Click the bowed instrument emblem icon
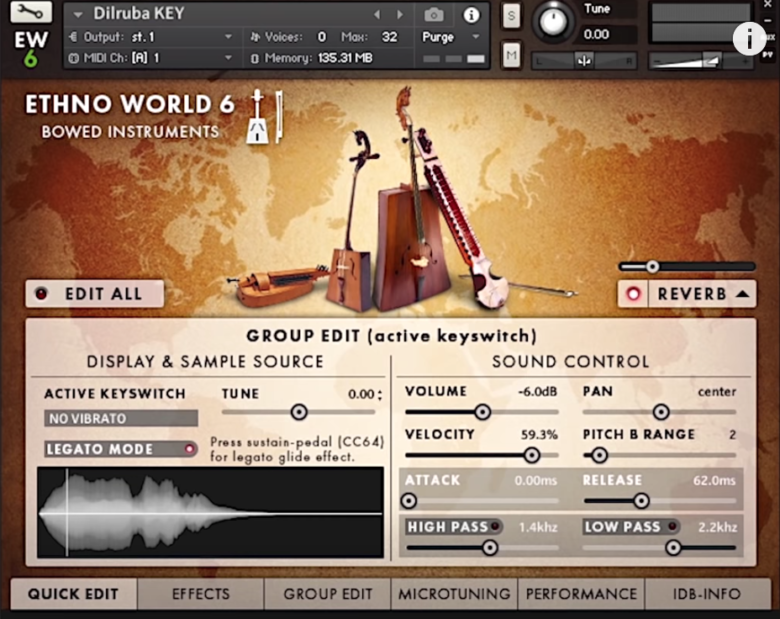 pos(265,117)
